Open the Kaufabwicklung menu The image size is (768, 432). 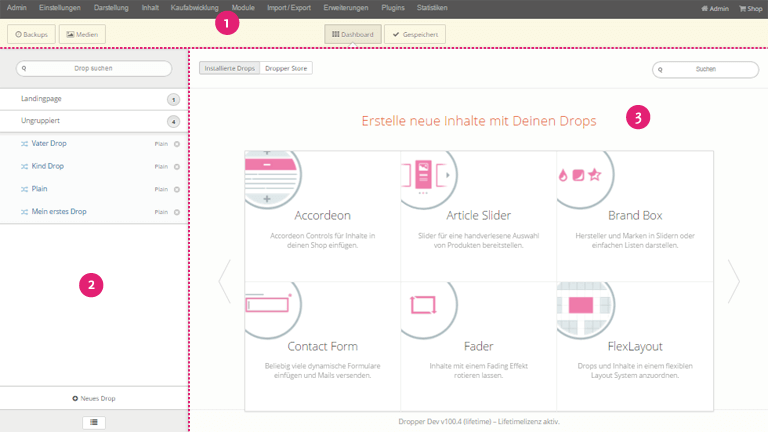(197, 8)
